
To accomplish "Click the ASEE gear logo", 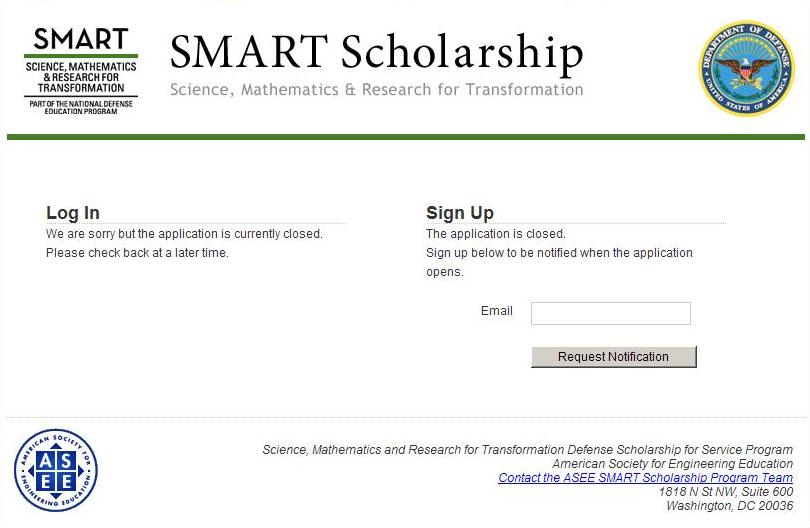I will coord(56,471).
